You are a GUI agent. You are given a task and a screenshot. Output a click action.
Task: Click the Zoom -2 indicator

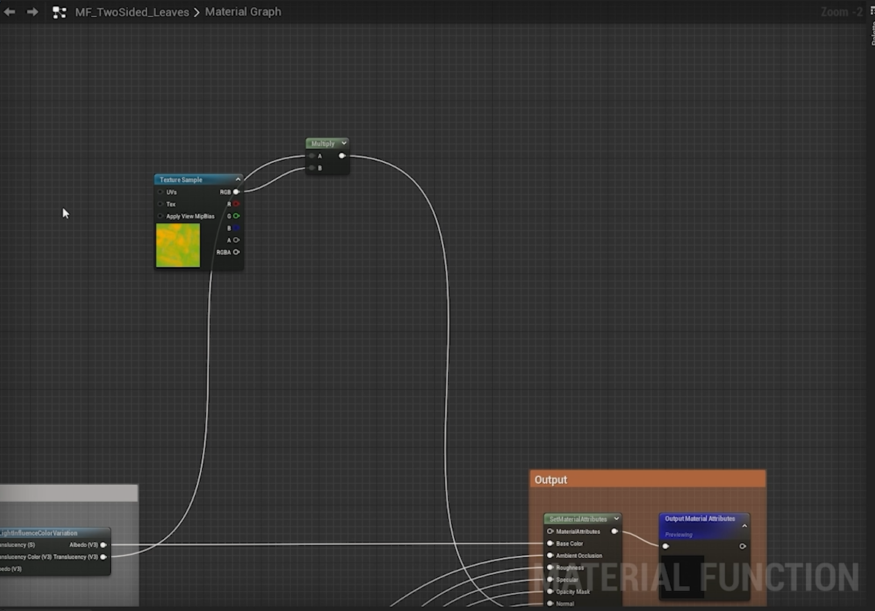(x=842, y=12)
